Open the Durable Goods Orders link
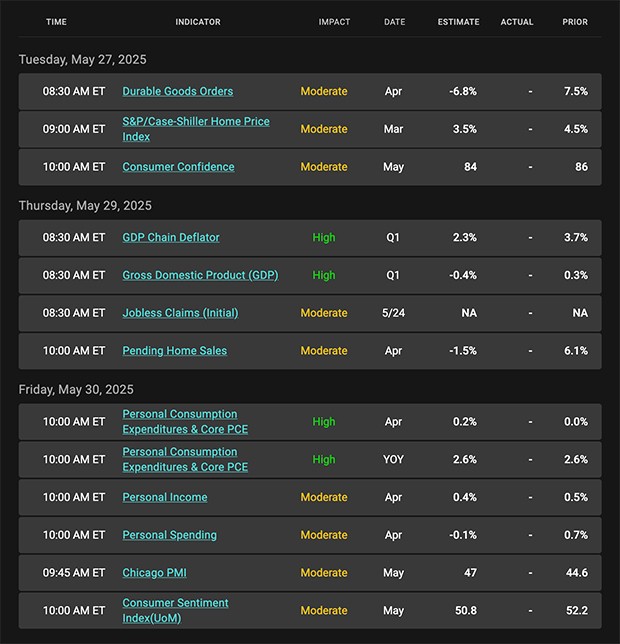Image resolution: width=620 pixels, height=644 pixels. click(x=177, y=91)
